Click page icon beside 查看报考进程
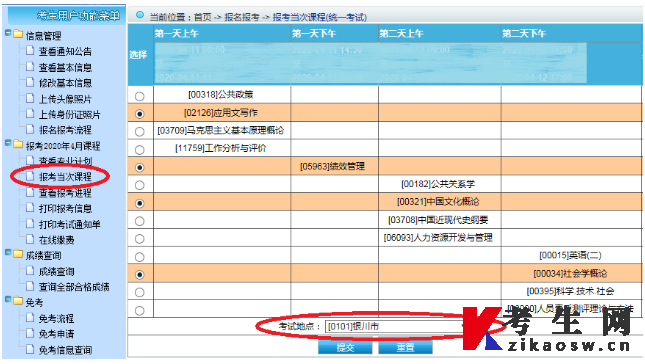The width and height of the screenshot is (645, 364). 30,192
